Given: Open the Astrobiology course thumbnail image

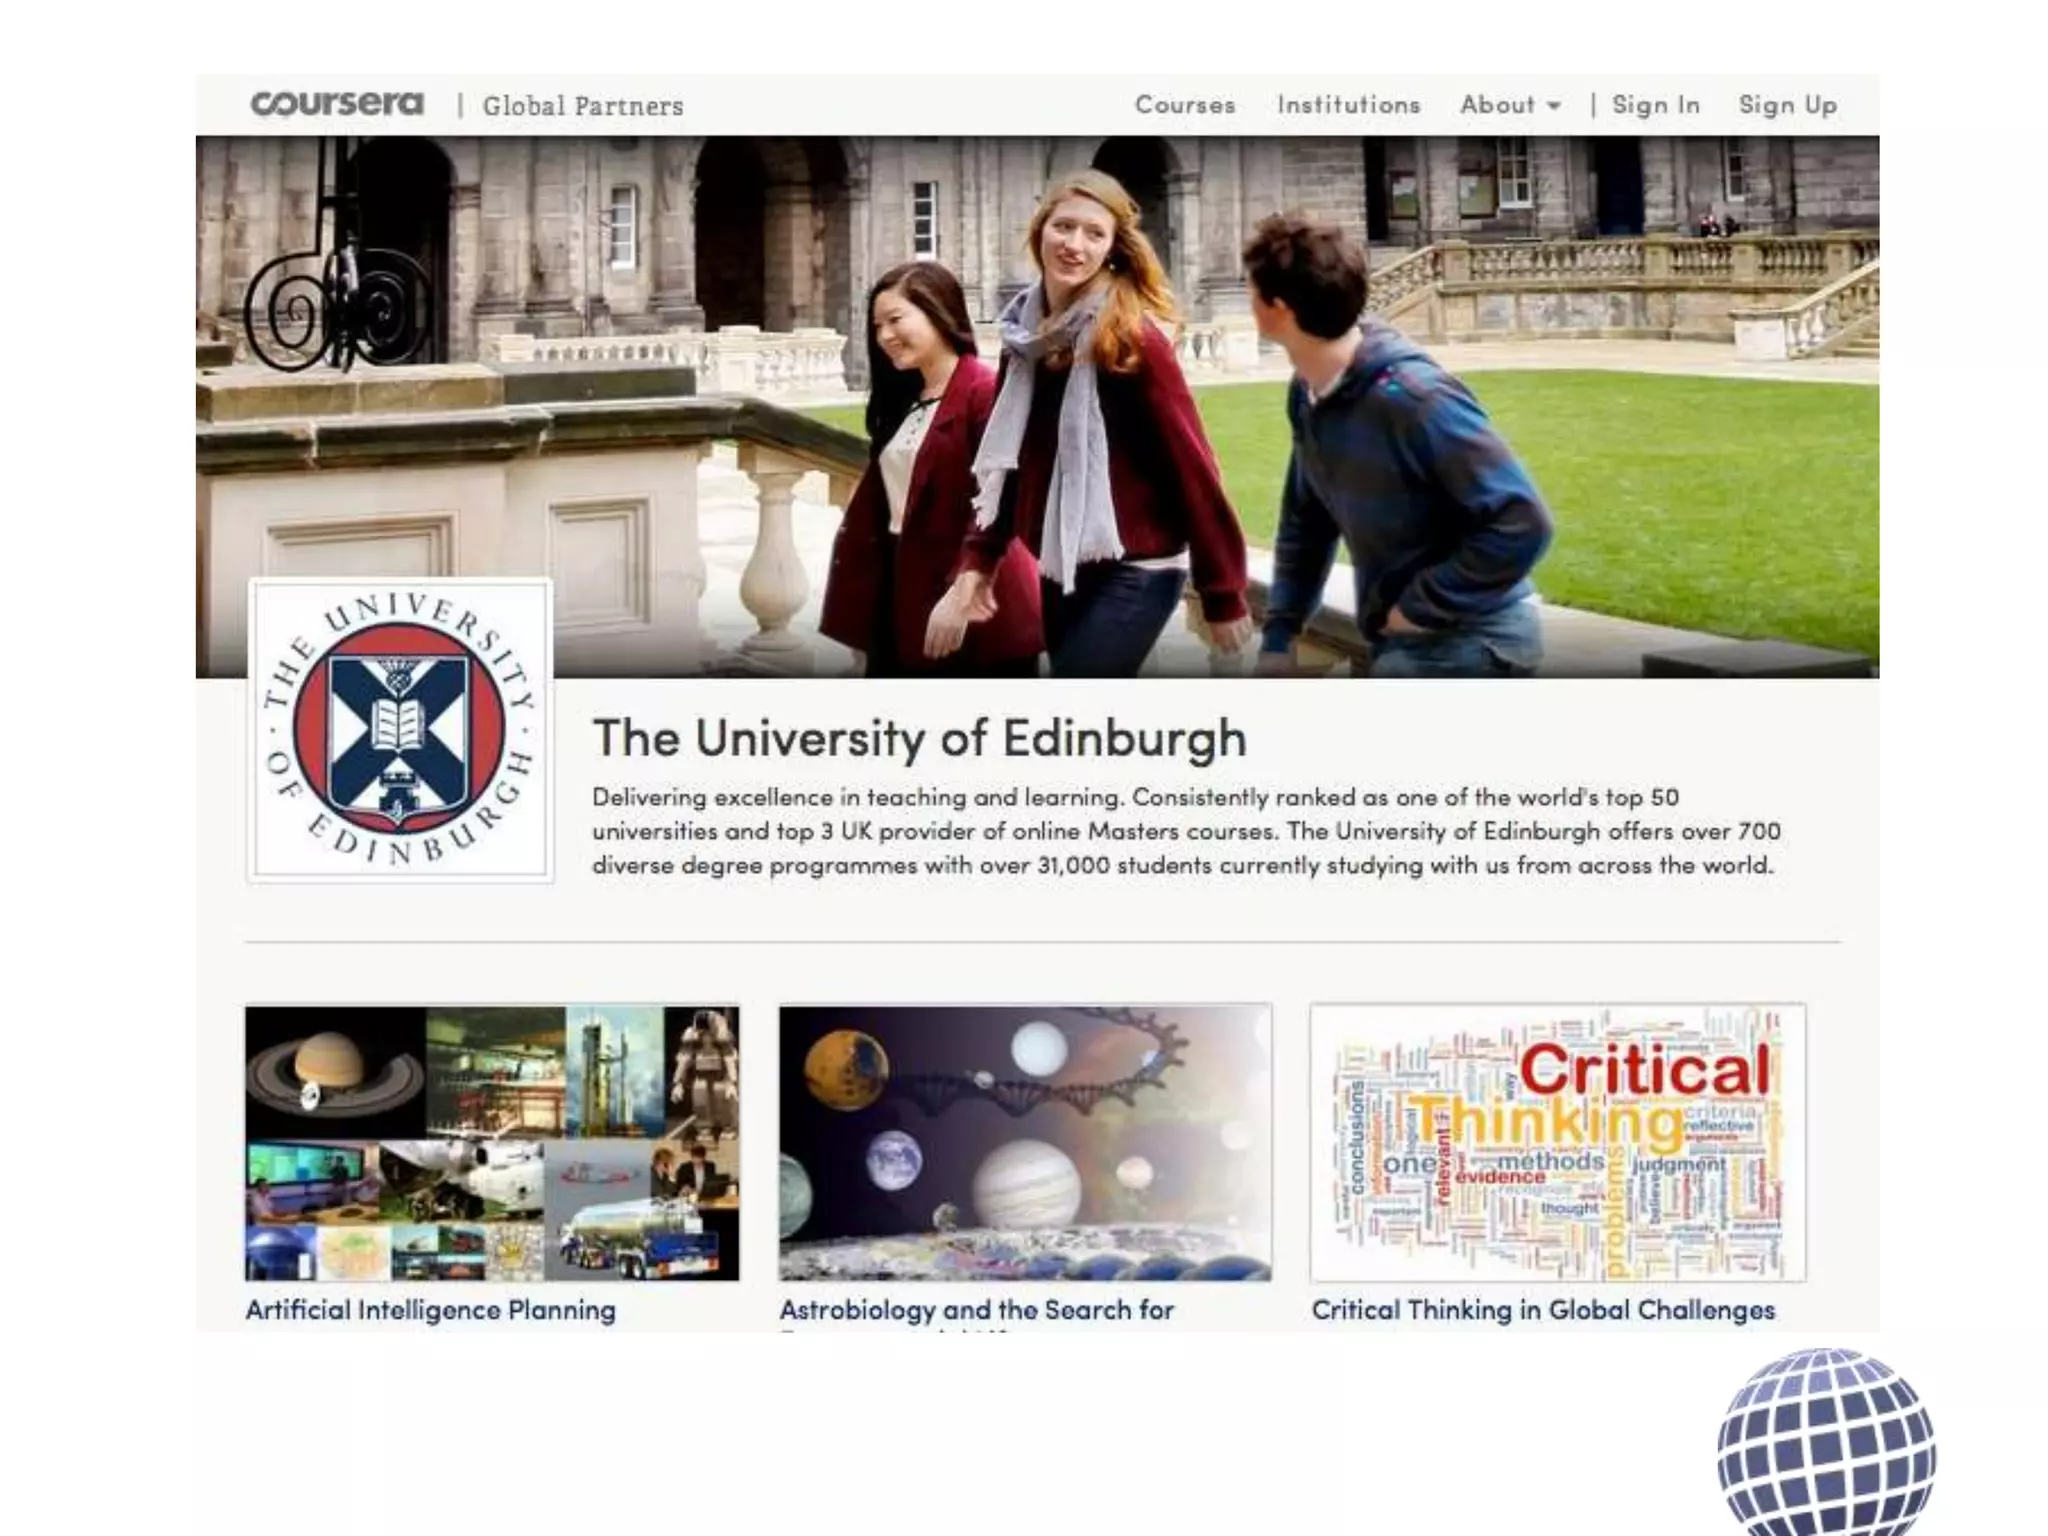Looking at the screenshot, I should tap(1025, 1143).
